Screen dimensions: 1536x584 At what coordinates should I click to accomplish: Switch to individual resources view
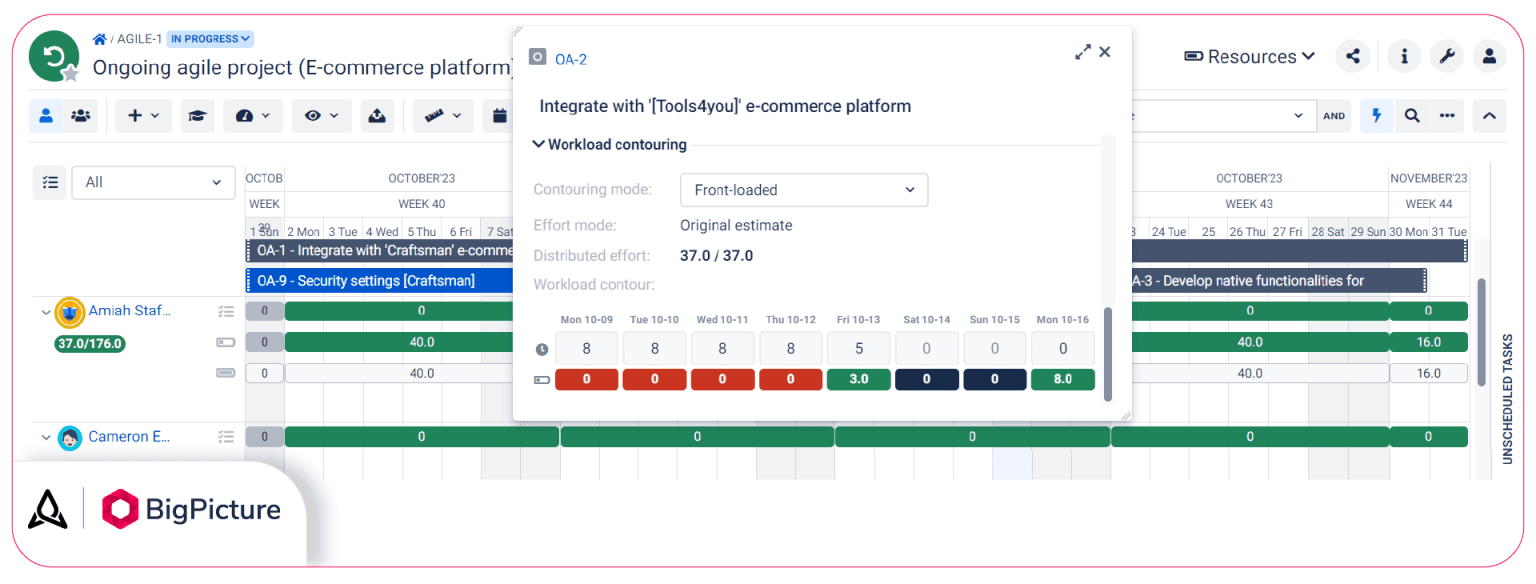[x=46, y=116]
